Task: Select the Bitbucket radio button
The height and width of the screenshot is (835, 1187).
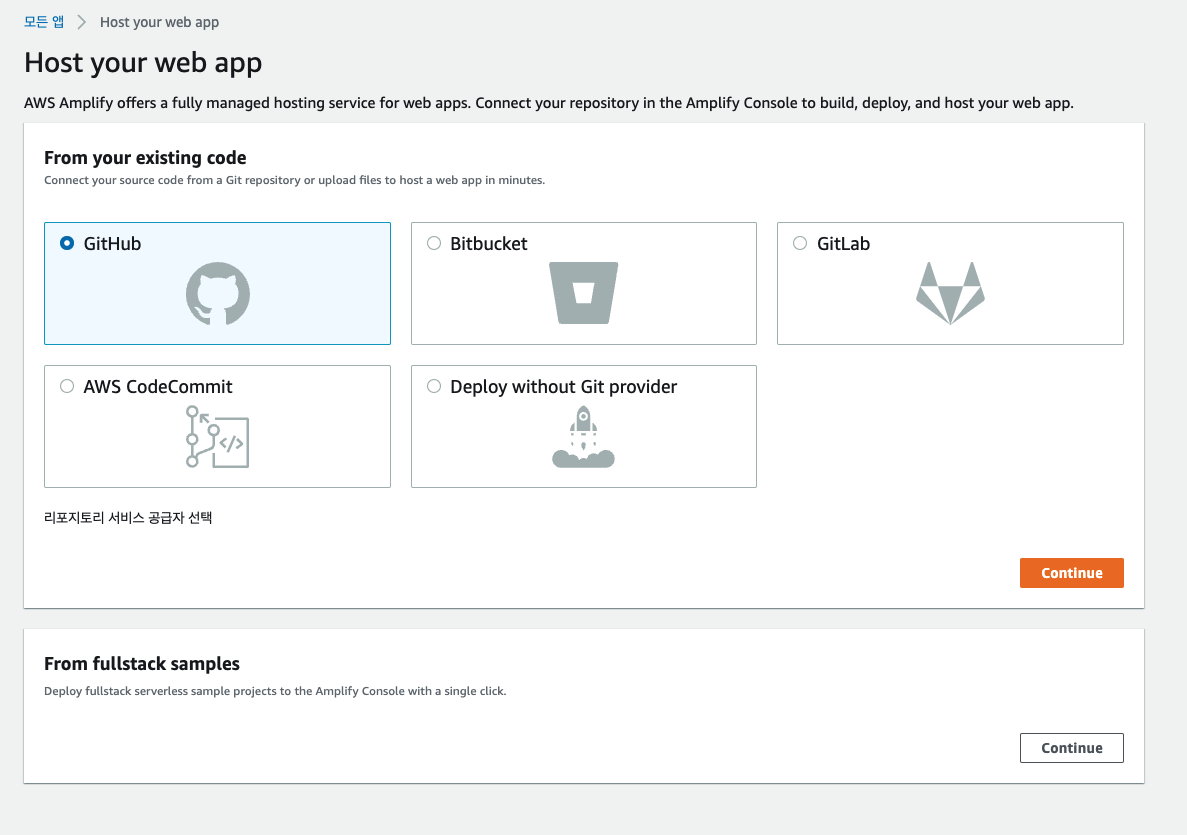Action: click(x=434, y=243)
